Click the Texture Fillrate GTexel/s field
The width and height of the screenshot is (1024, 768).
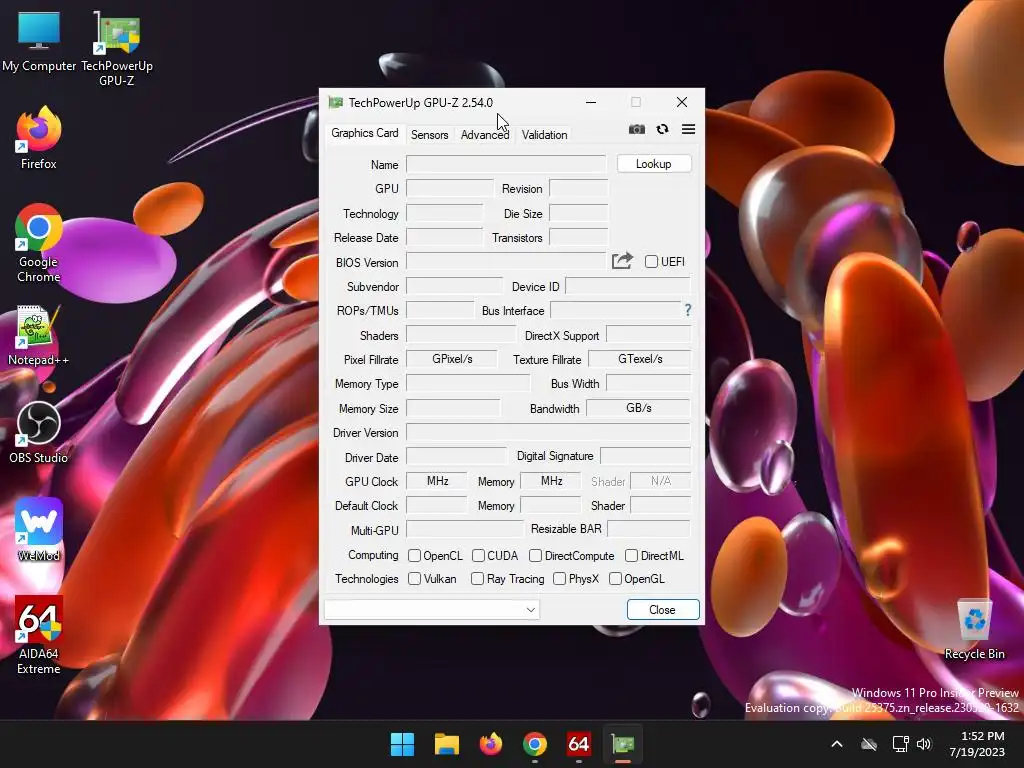[639, 359]
